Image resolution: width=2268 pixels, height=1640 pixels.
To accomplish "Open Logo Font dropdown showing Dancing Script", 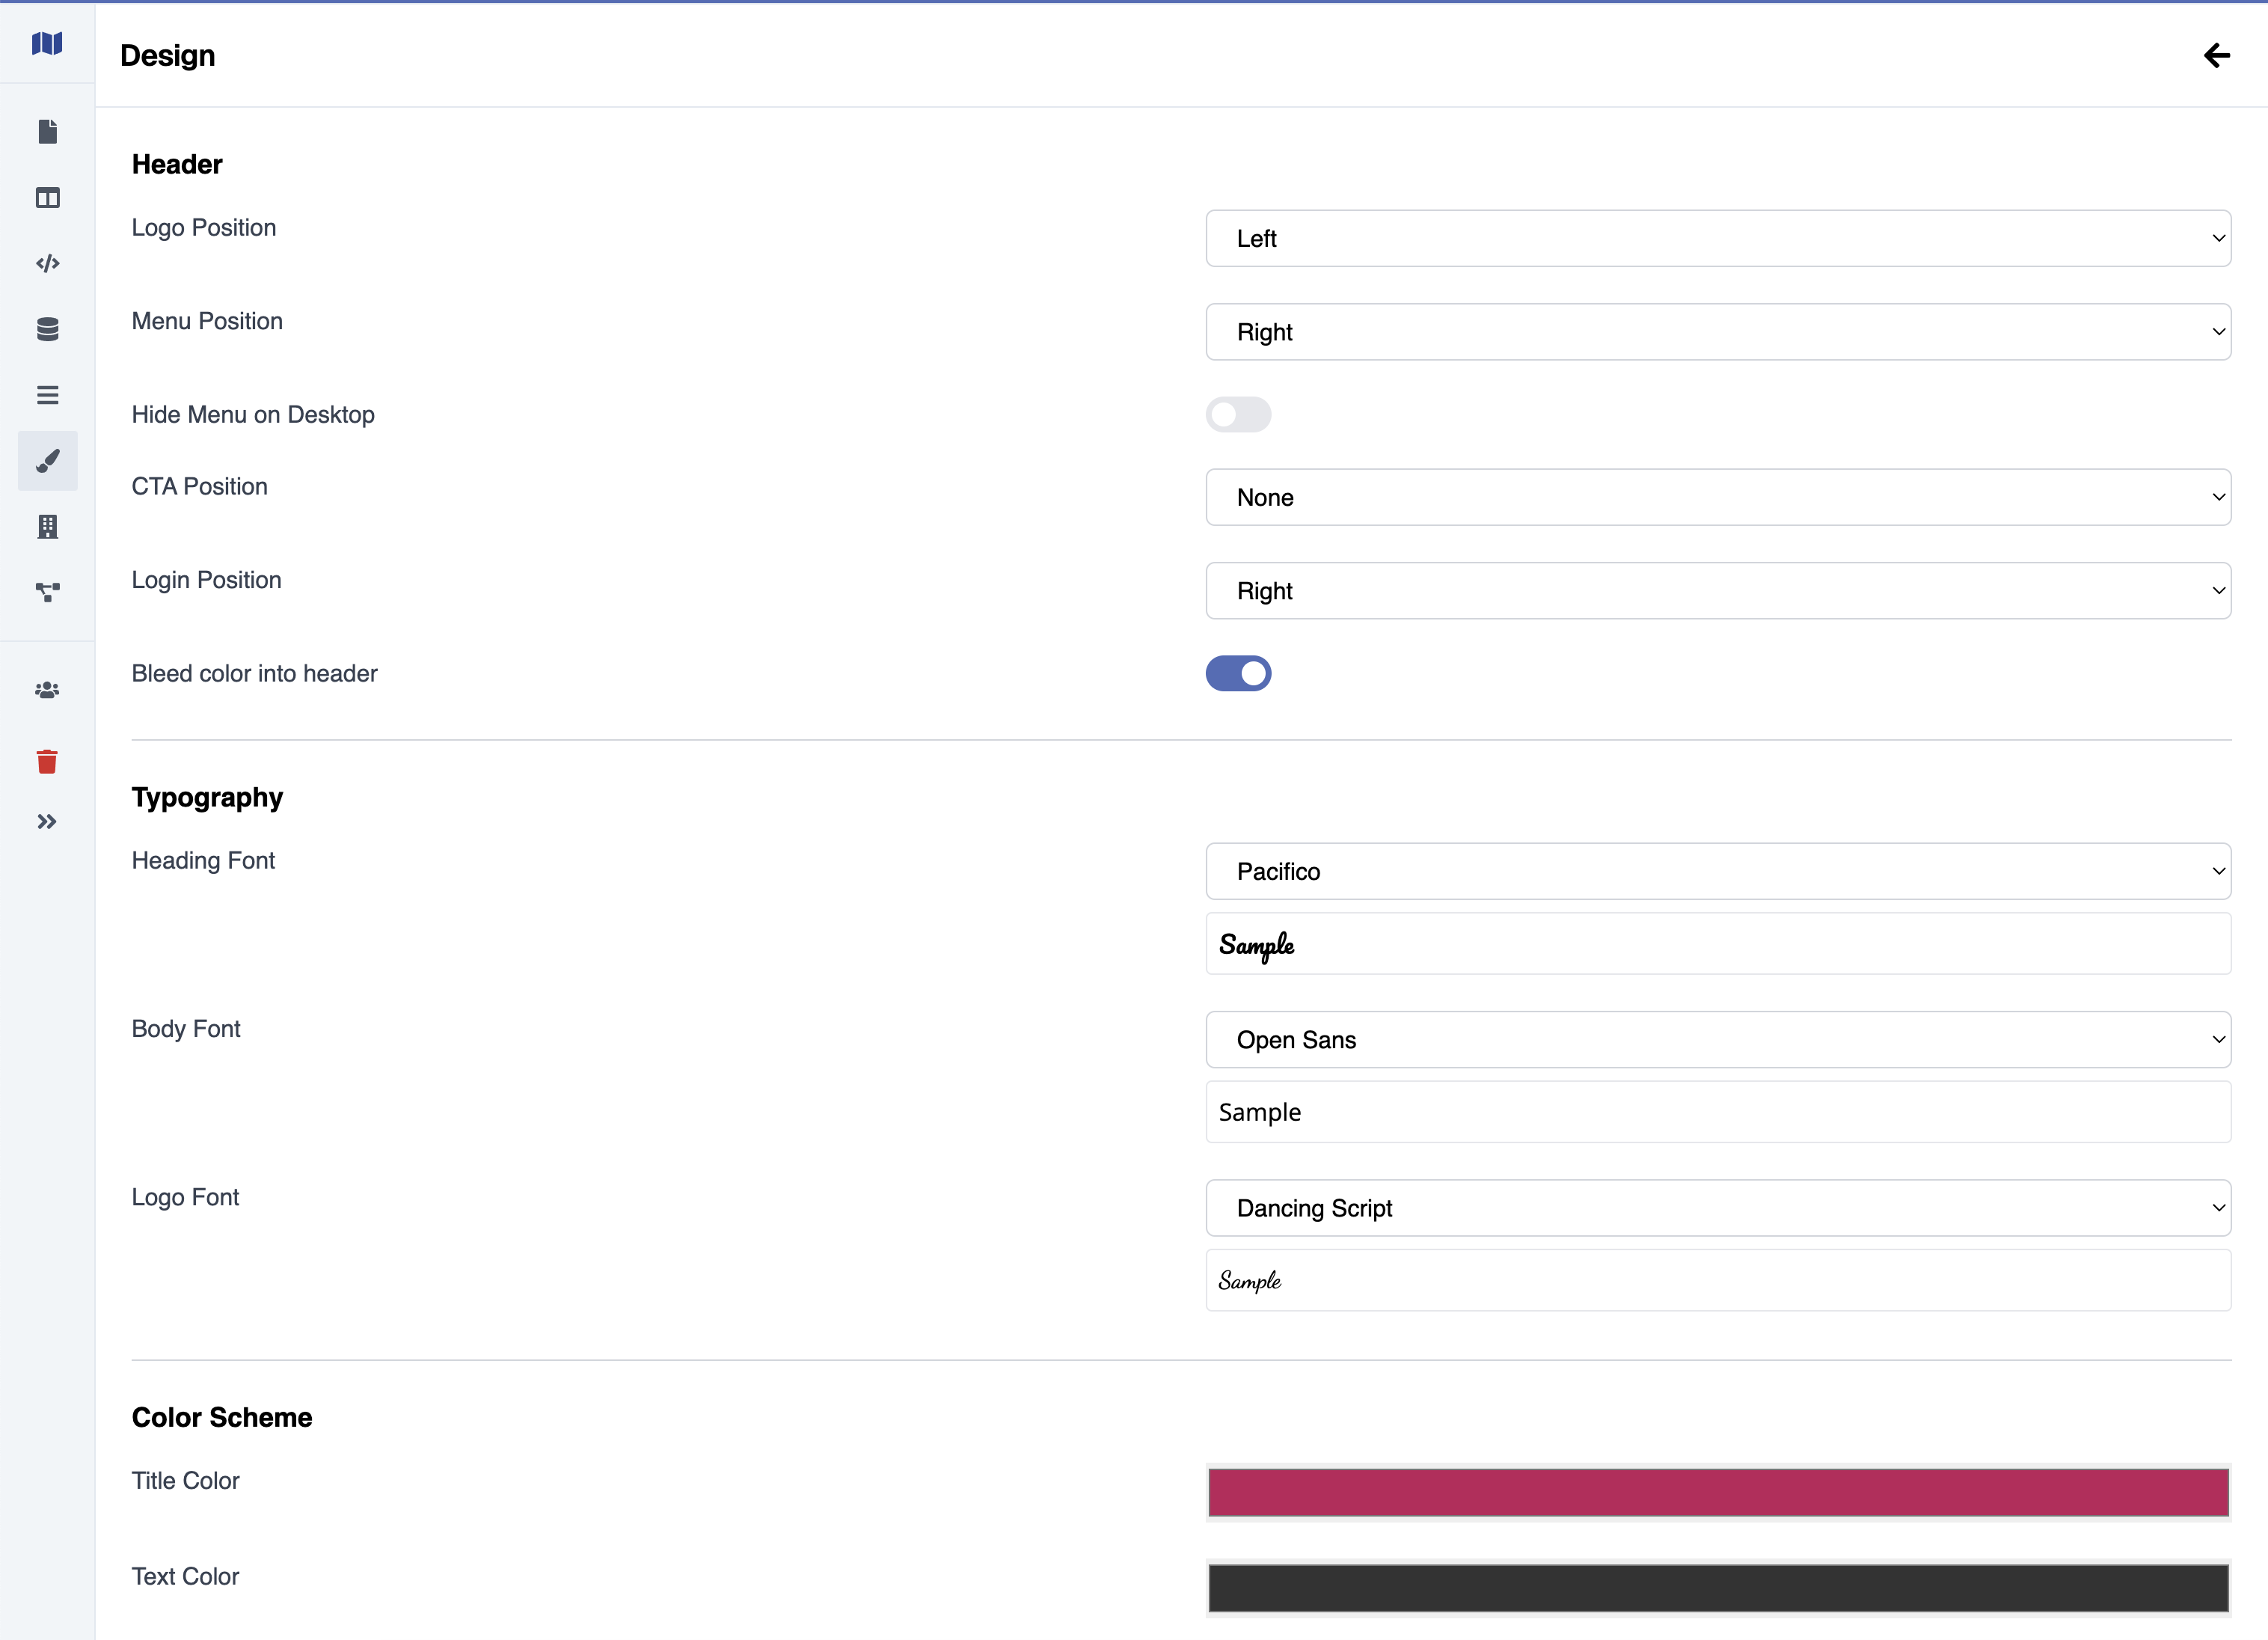I will (1717, 1208).
